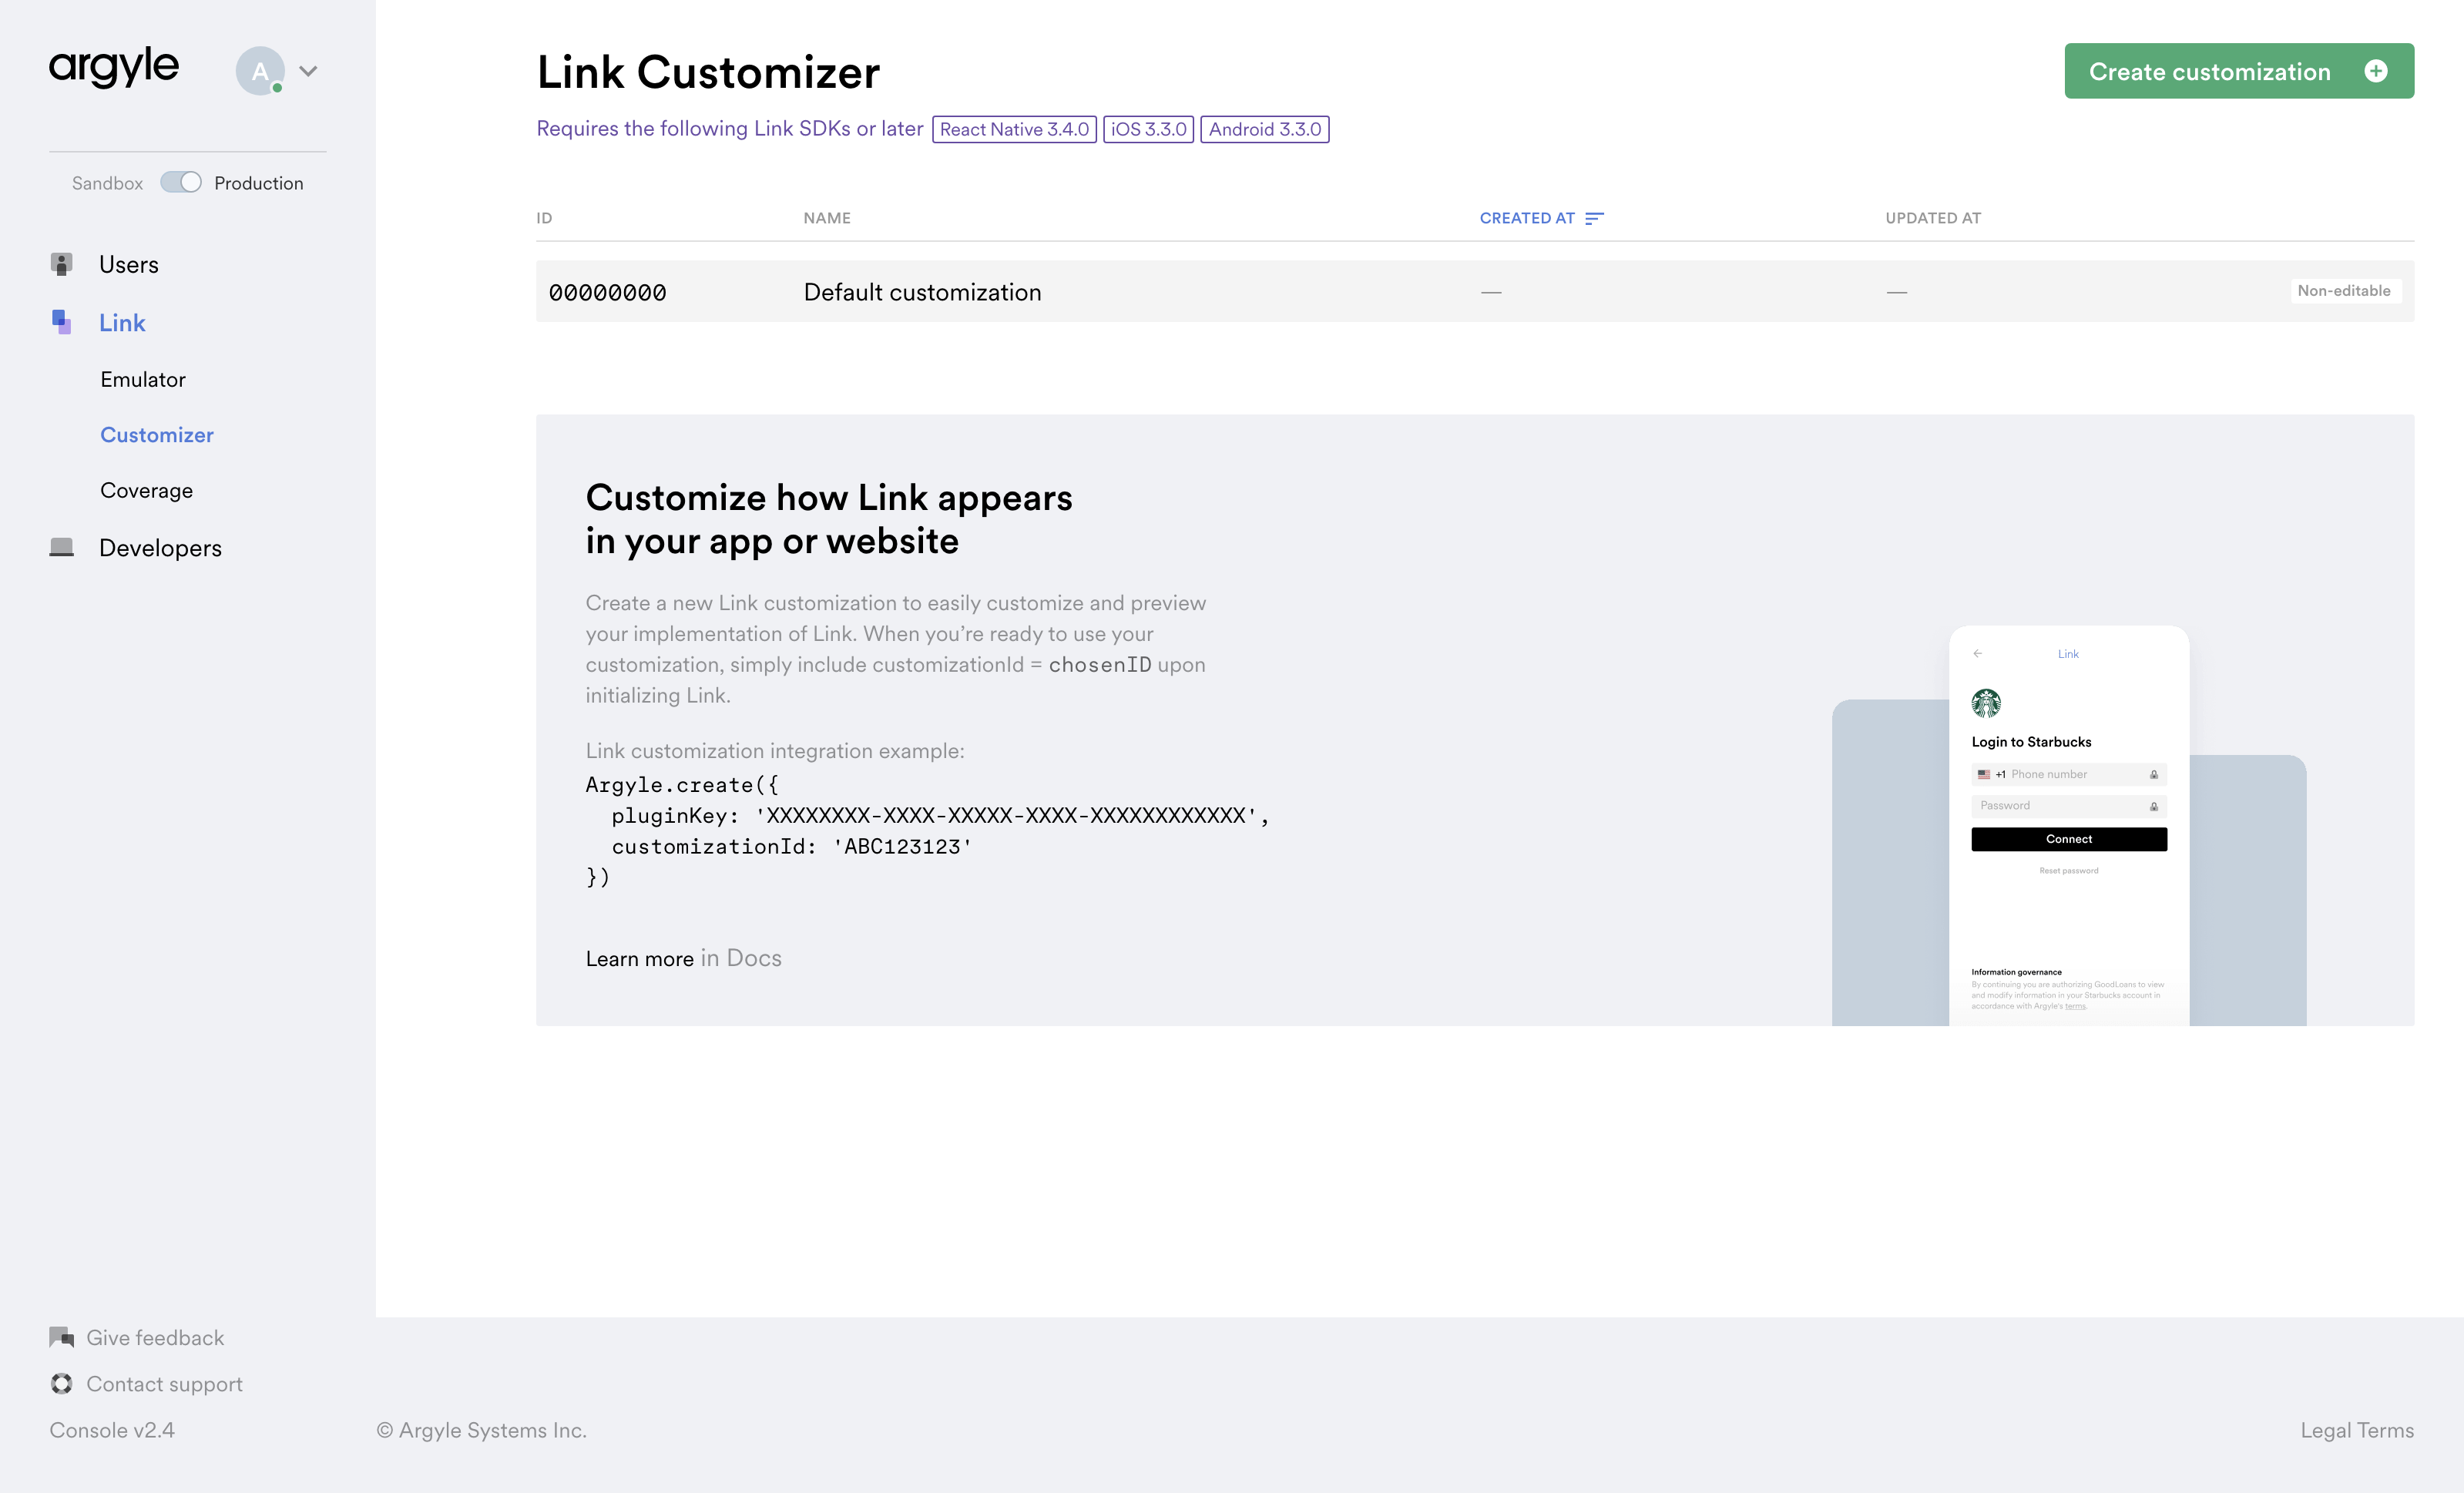Click the Give feedback chat icon

[x=62, y=1337]
